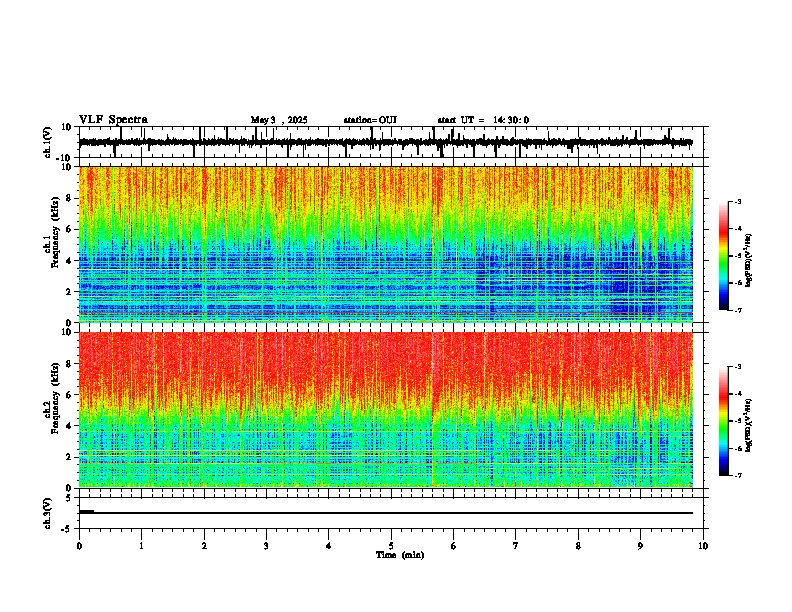Click the ch.1 spectrogram plot
The height and width of the screenshot is (612, 792).
386,244
